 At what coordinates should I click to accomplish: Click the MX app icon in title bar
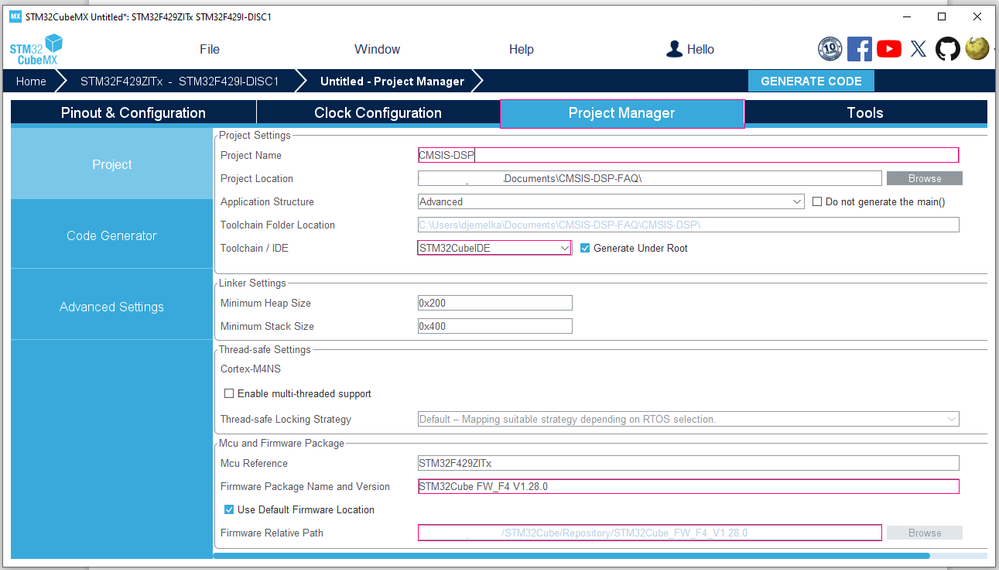point(15,17)
